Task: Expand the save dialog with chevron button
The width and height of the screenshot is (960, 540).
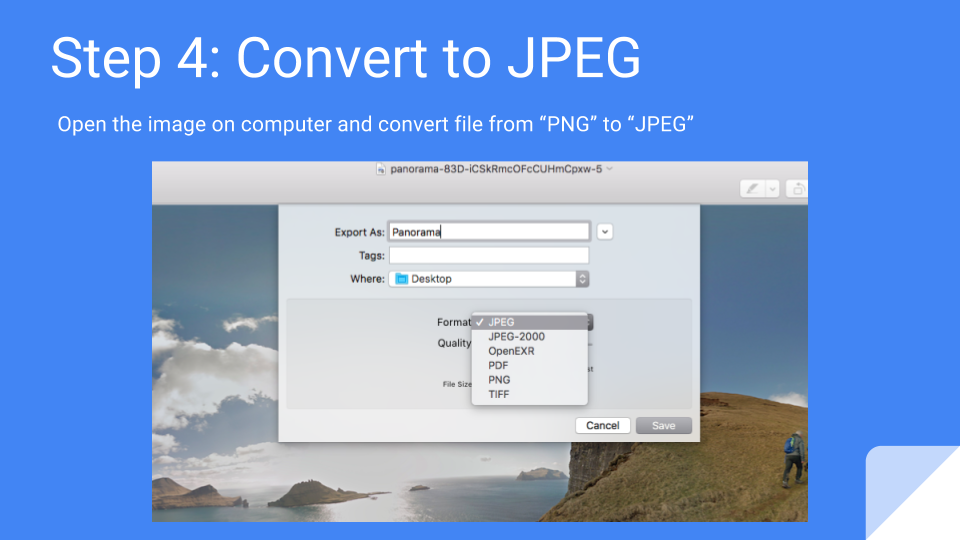Action: pos(605,232)
